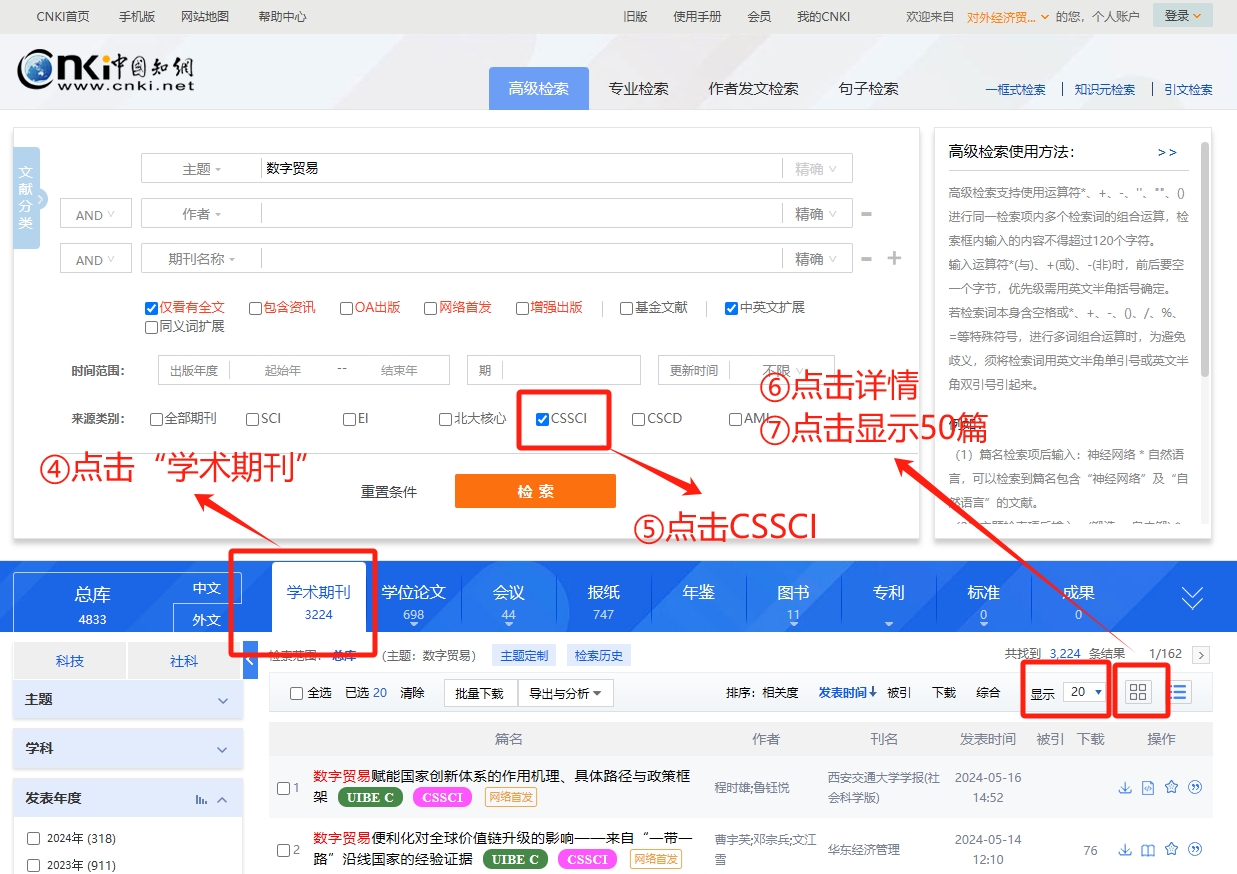Open 精确 match dropdown for 主题

coord(816,169)
